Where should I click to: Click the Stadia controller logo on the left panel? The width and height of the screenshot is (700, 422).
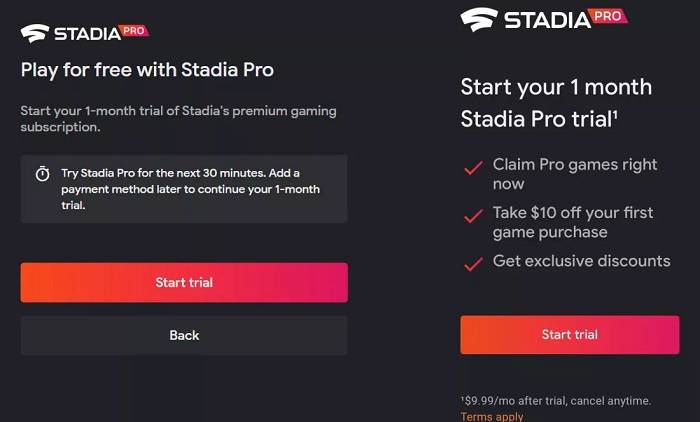(x=35, y=33)
